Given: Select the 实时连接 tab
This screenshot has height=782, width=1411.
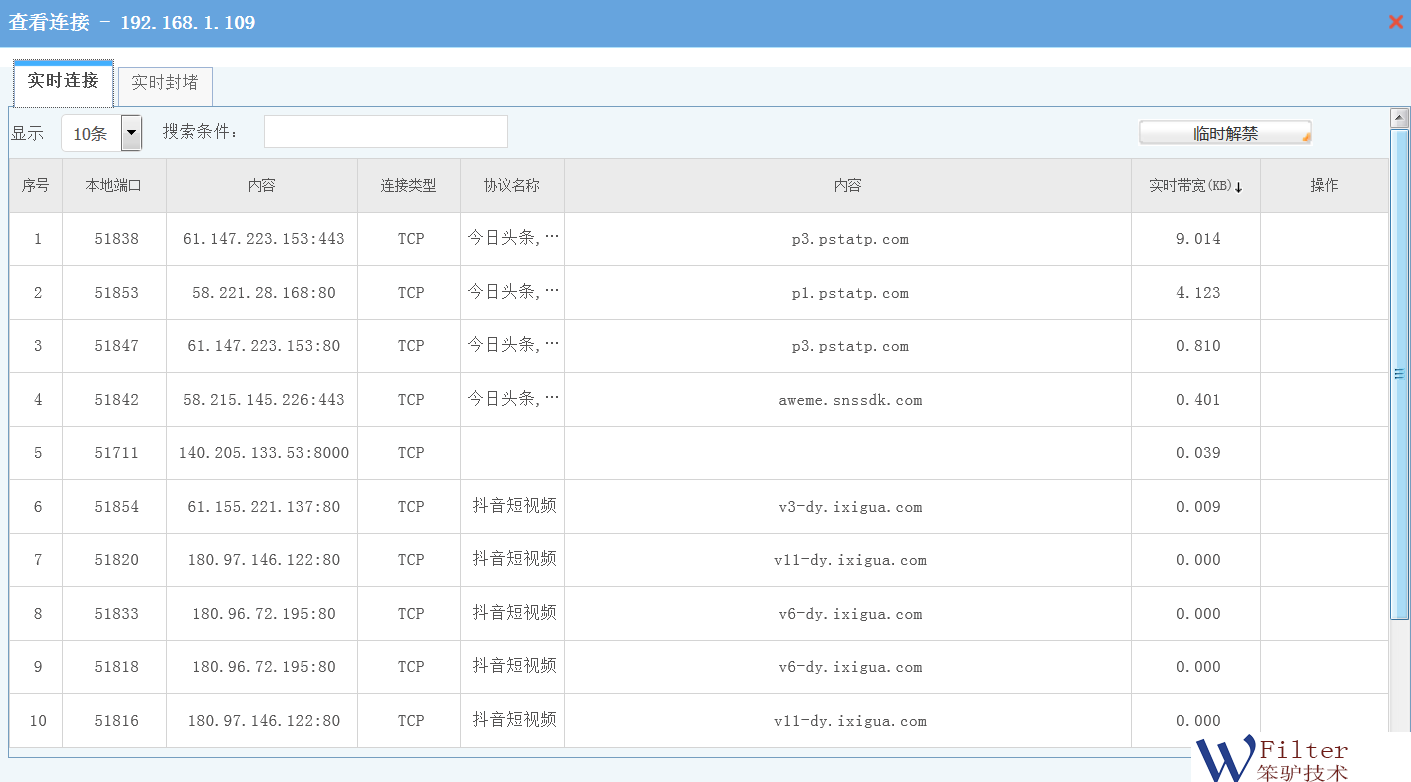Looking at the screenshot, I should pos(63,81).
